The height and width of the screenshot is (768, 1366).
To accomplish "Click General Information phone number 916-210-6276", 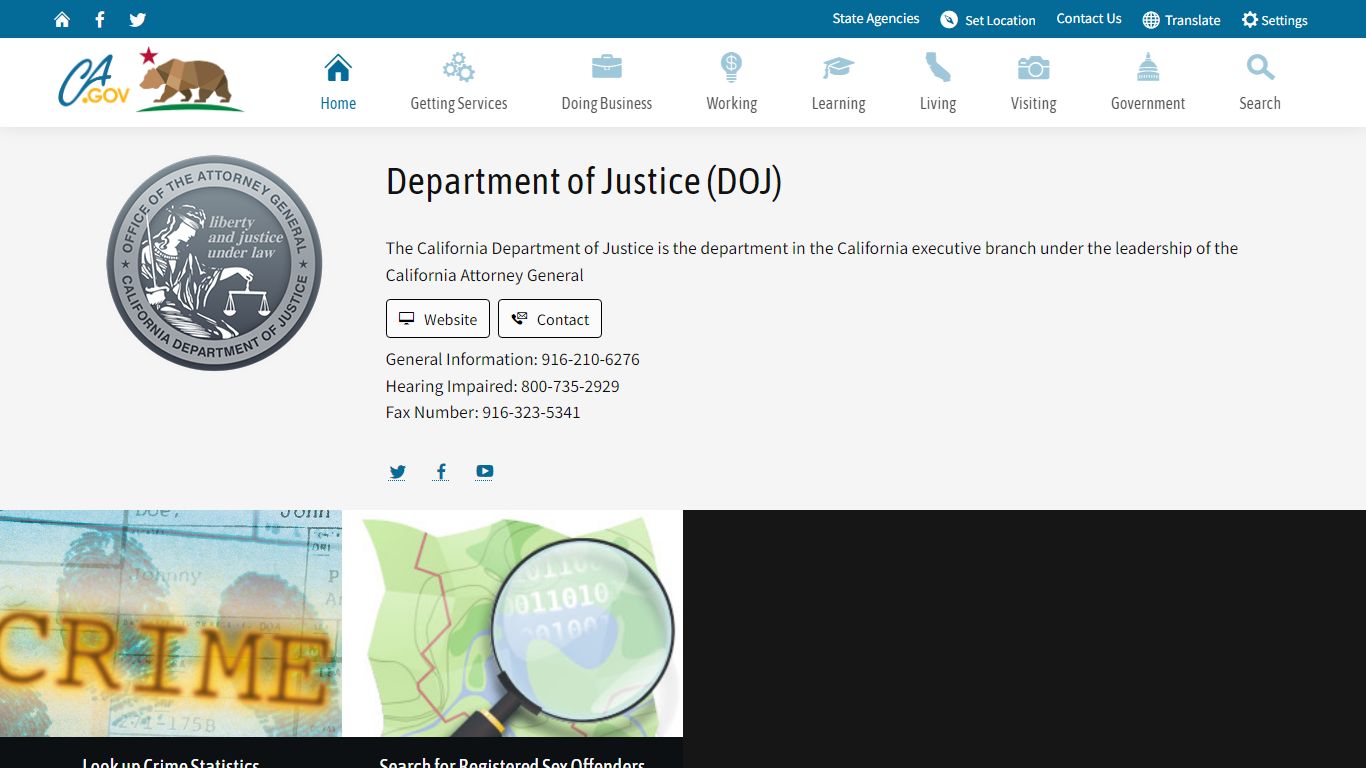I will click(590, 359).
